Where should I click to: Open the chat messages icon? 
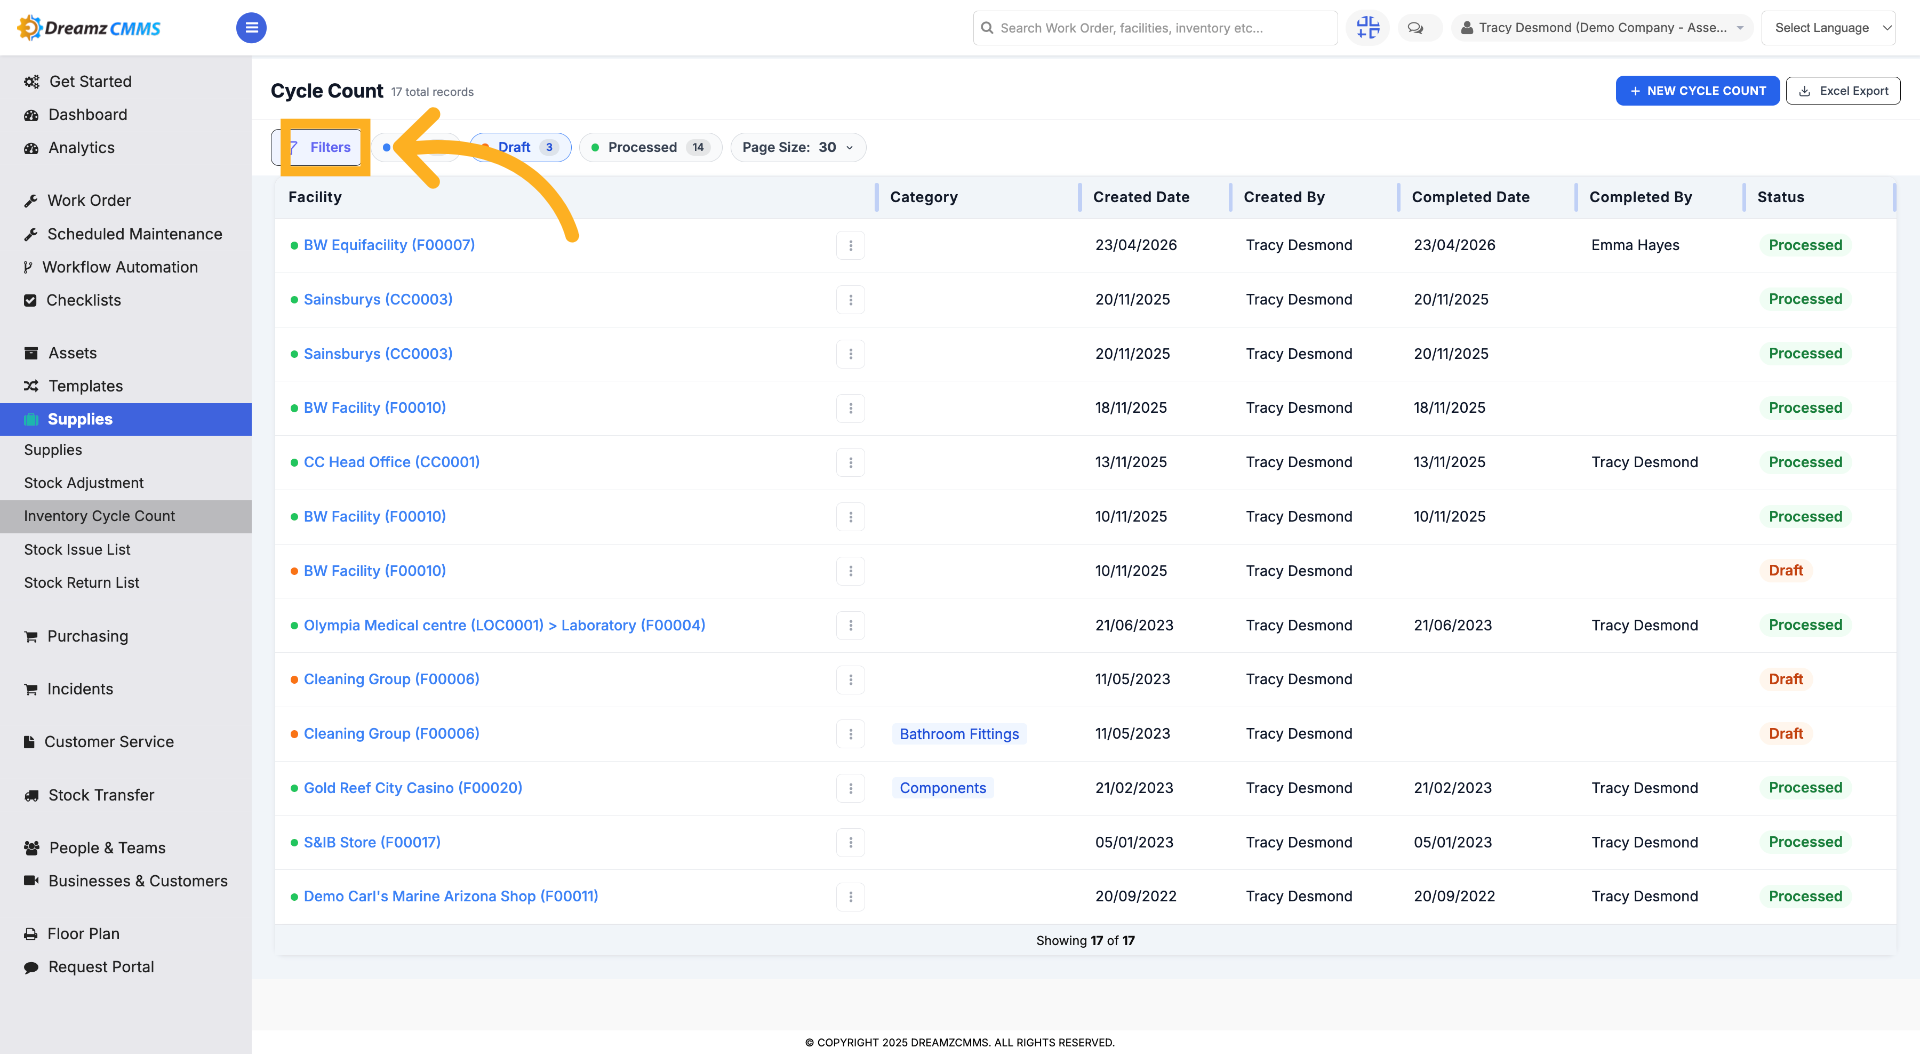pyautogui.click(x=1416, y=28)
